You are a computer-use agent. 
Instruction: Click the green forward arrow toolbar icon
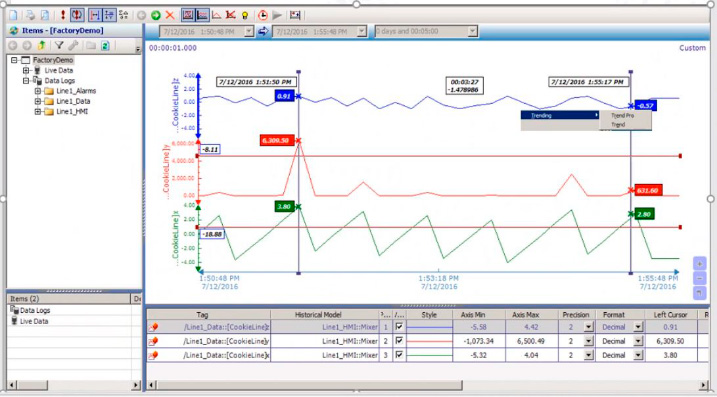[x=156, y=15]
